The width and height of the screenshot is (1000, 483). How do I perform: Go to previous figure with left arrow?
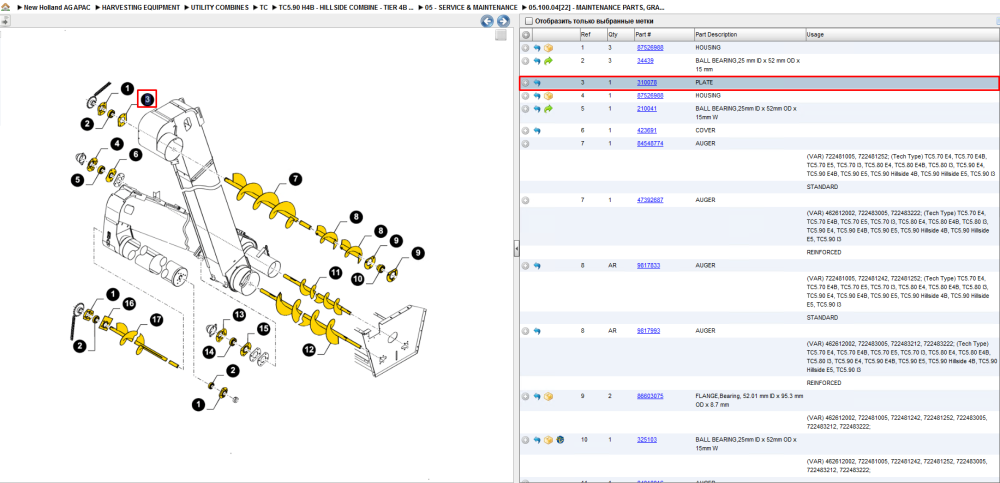[x=487, y=21]
